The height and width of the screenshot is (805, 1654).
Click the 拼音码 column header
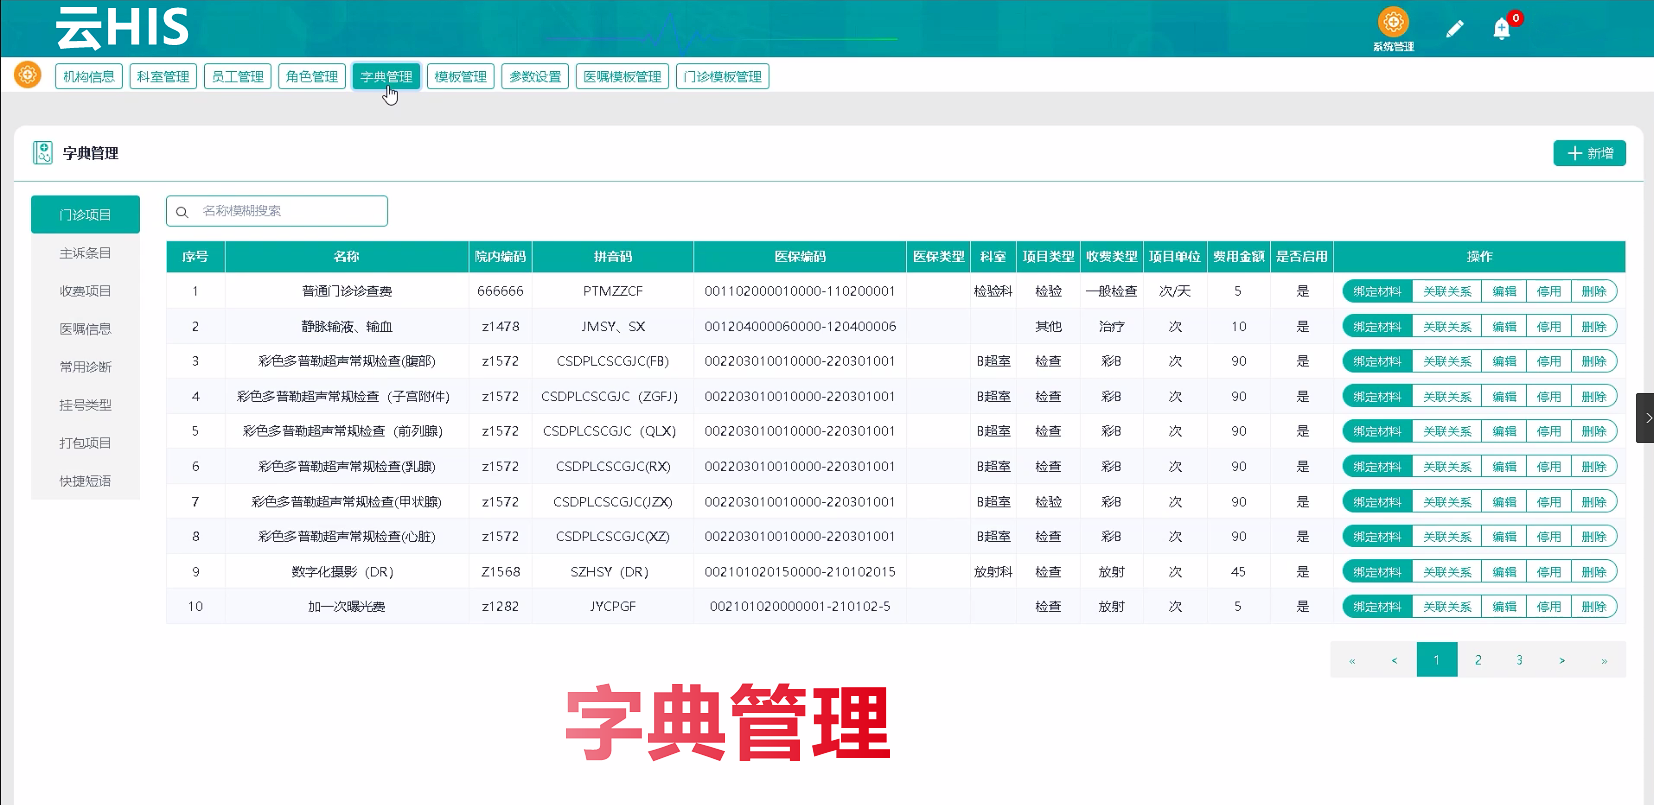pyautogui.click(x=613, y=257)
